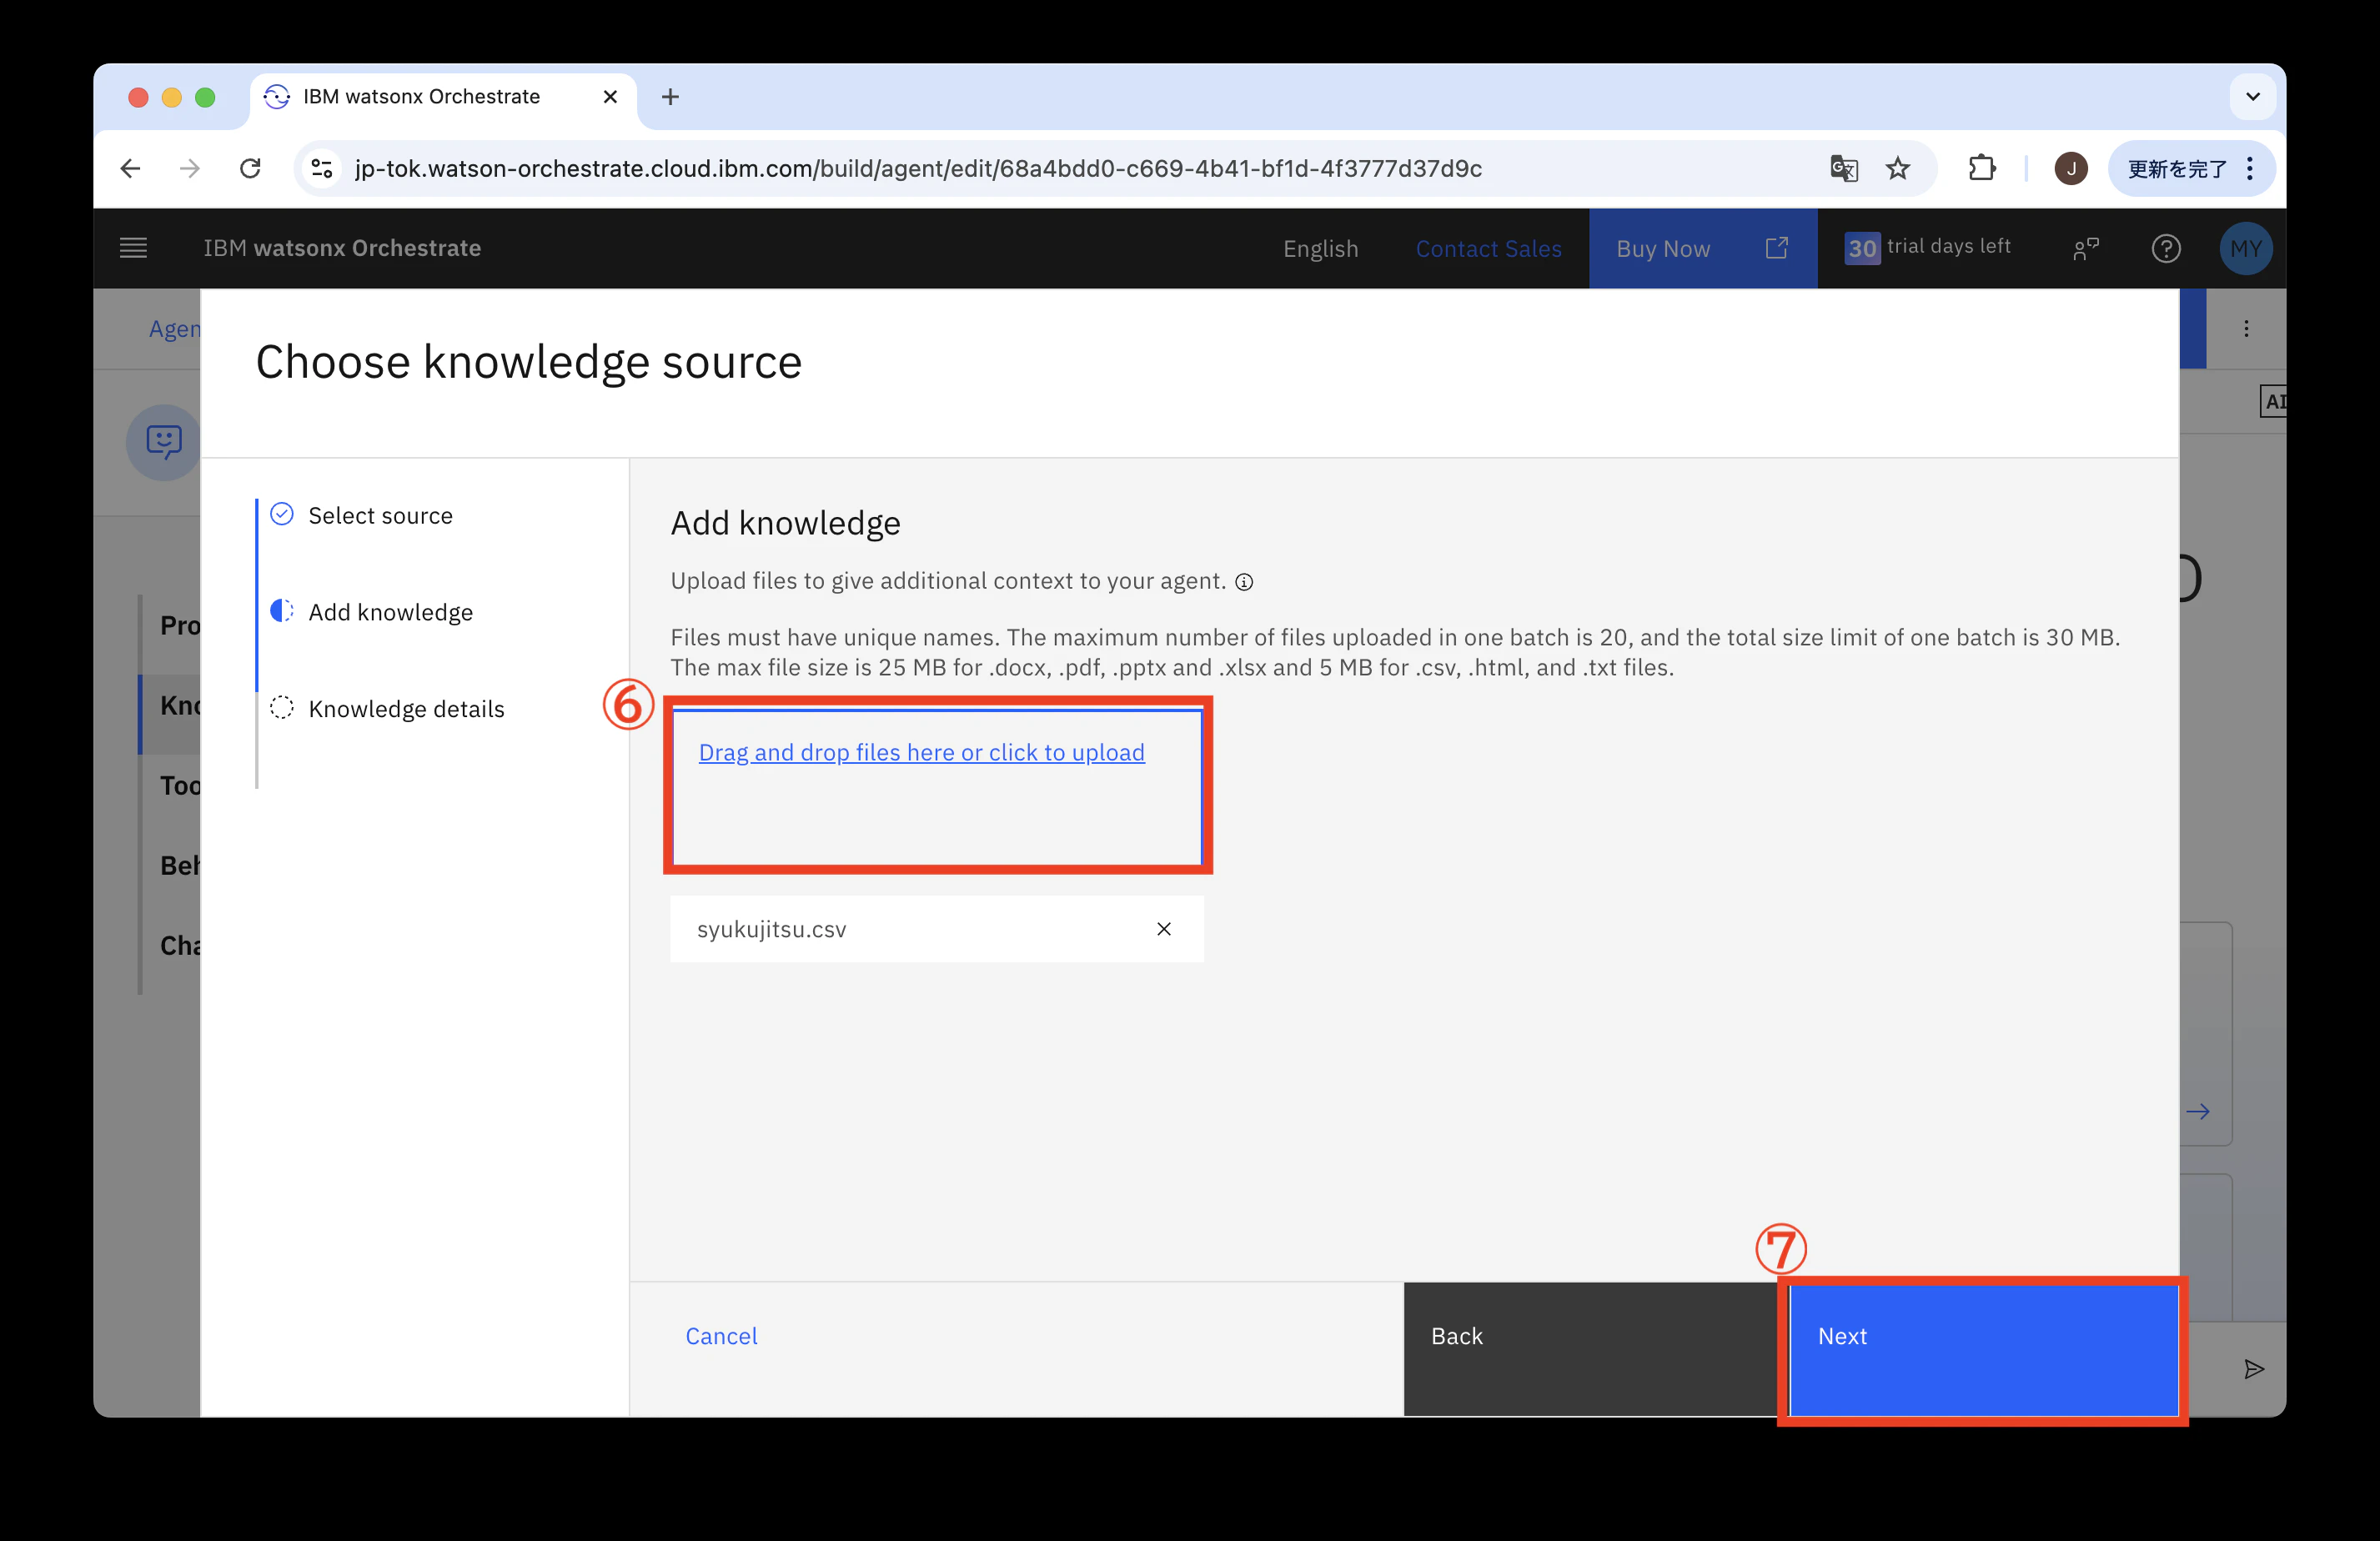Click Drag and drop files upload link
The image size is (2380, 1541).
(921, 752)
